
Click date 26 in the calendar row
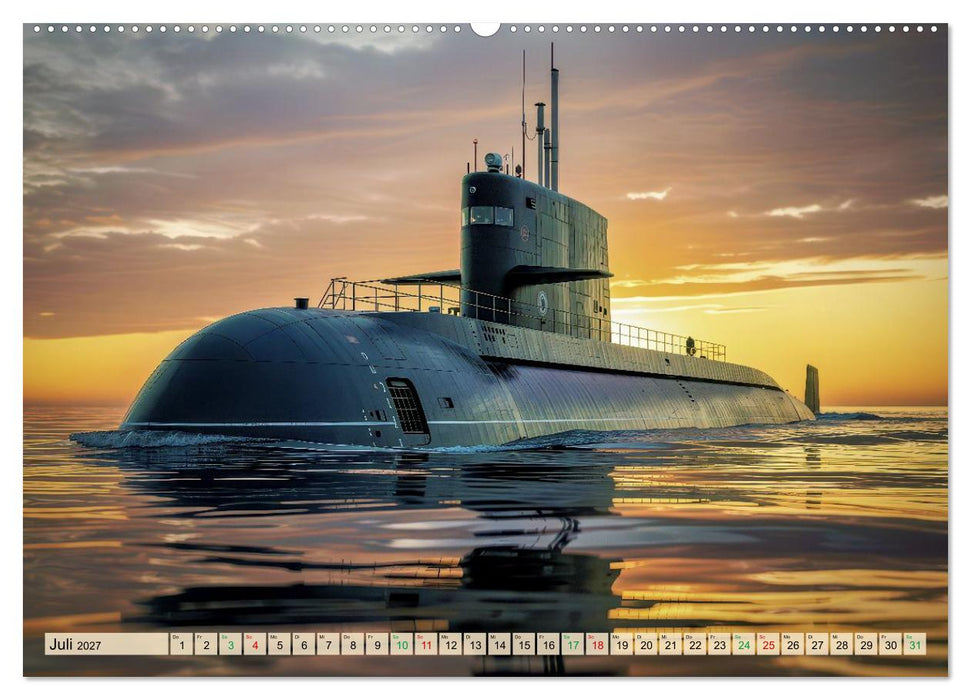tap(793, 644)
